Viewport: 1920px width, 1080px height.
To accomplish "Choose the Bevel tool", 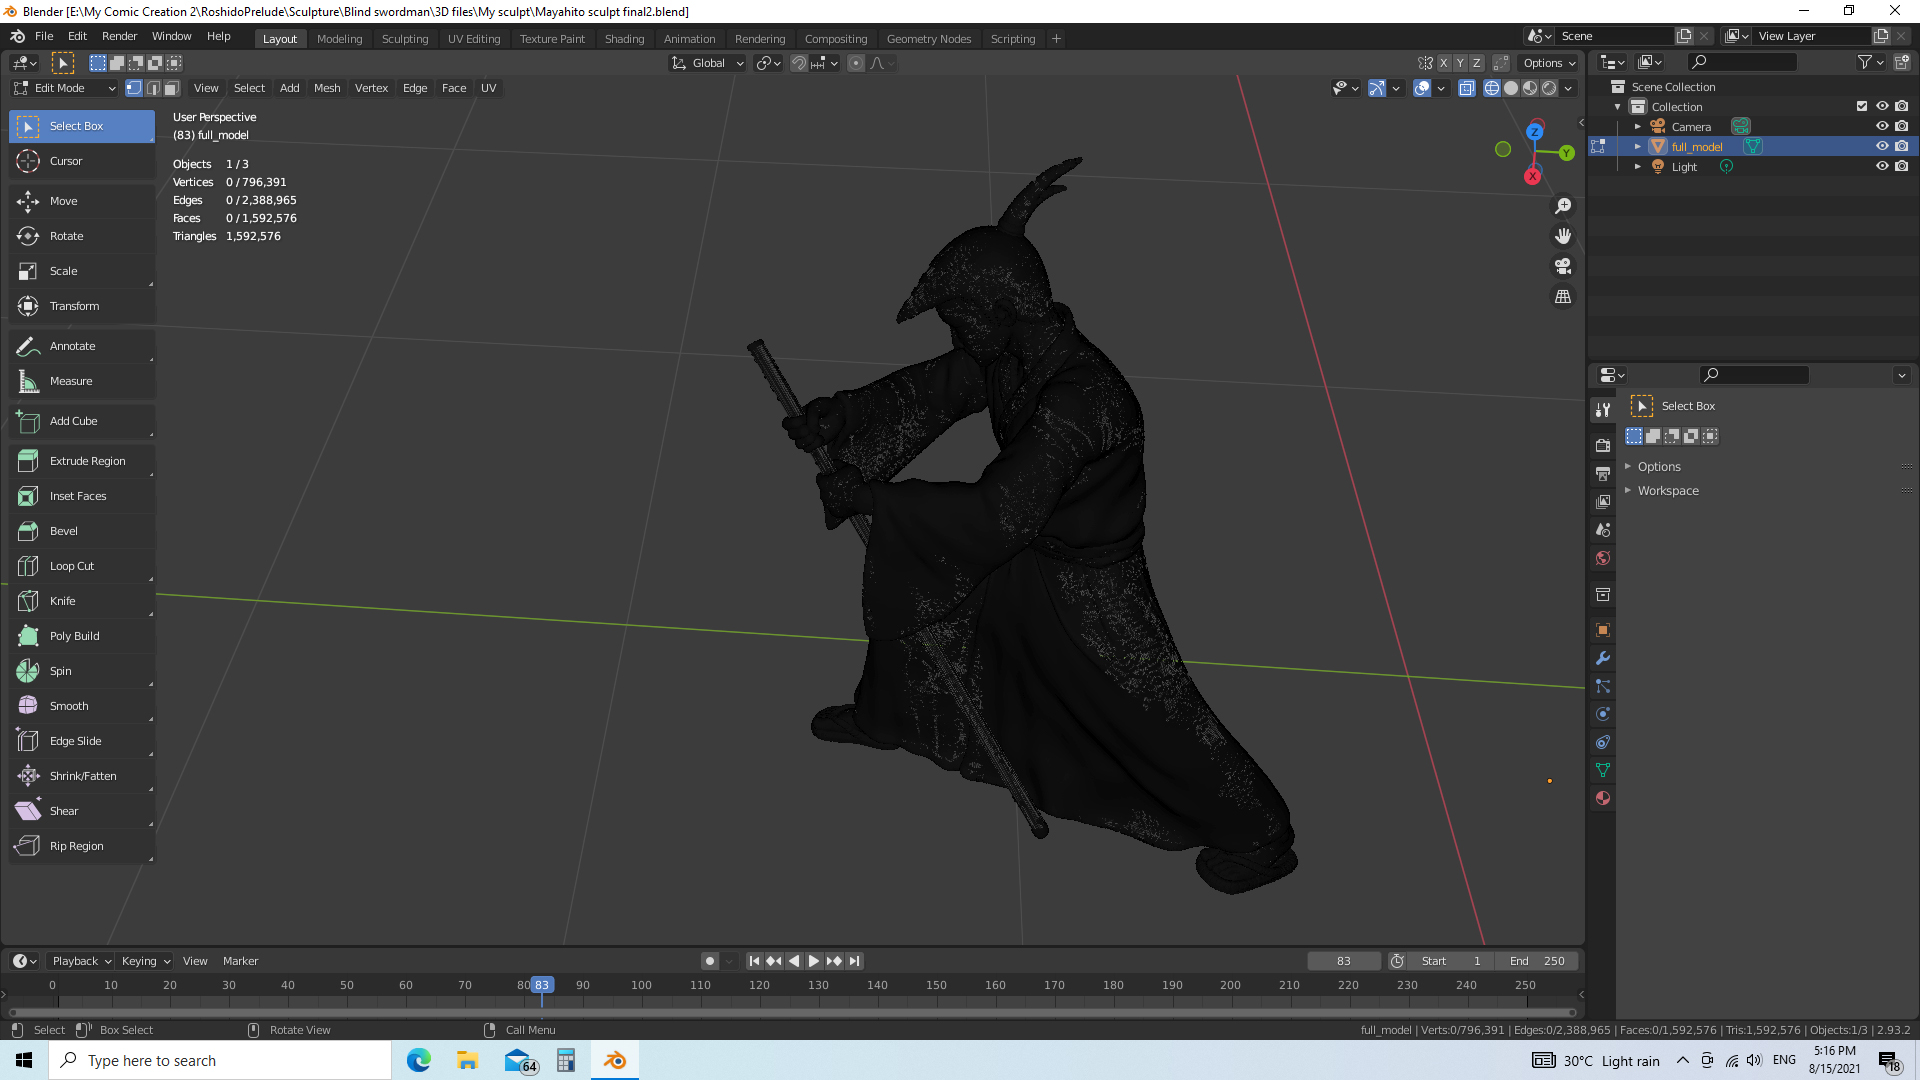I will point(82,531).
